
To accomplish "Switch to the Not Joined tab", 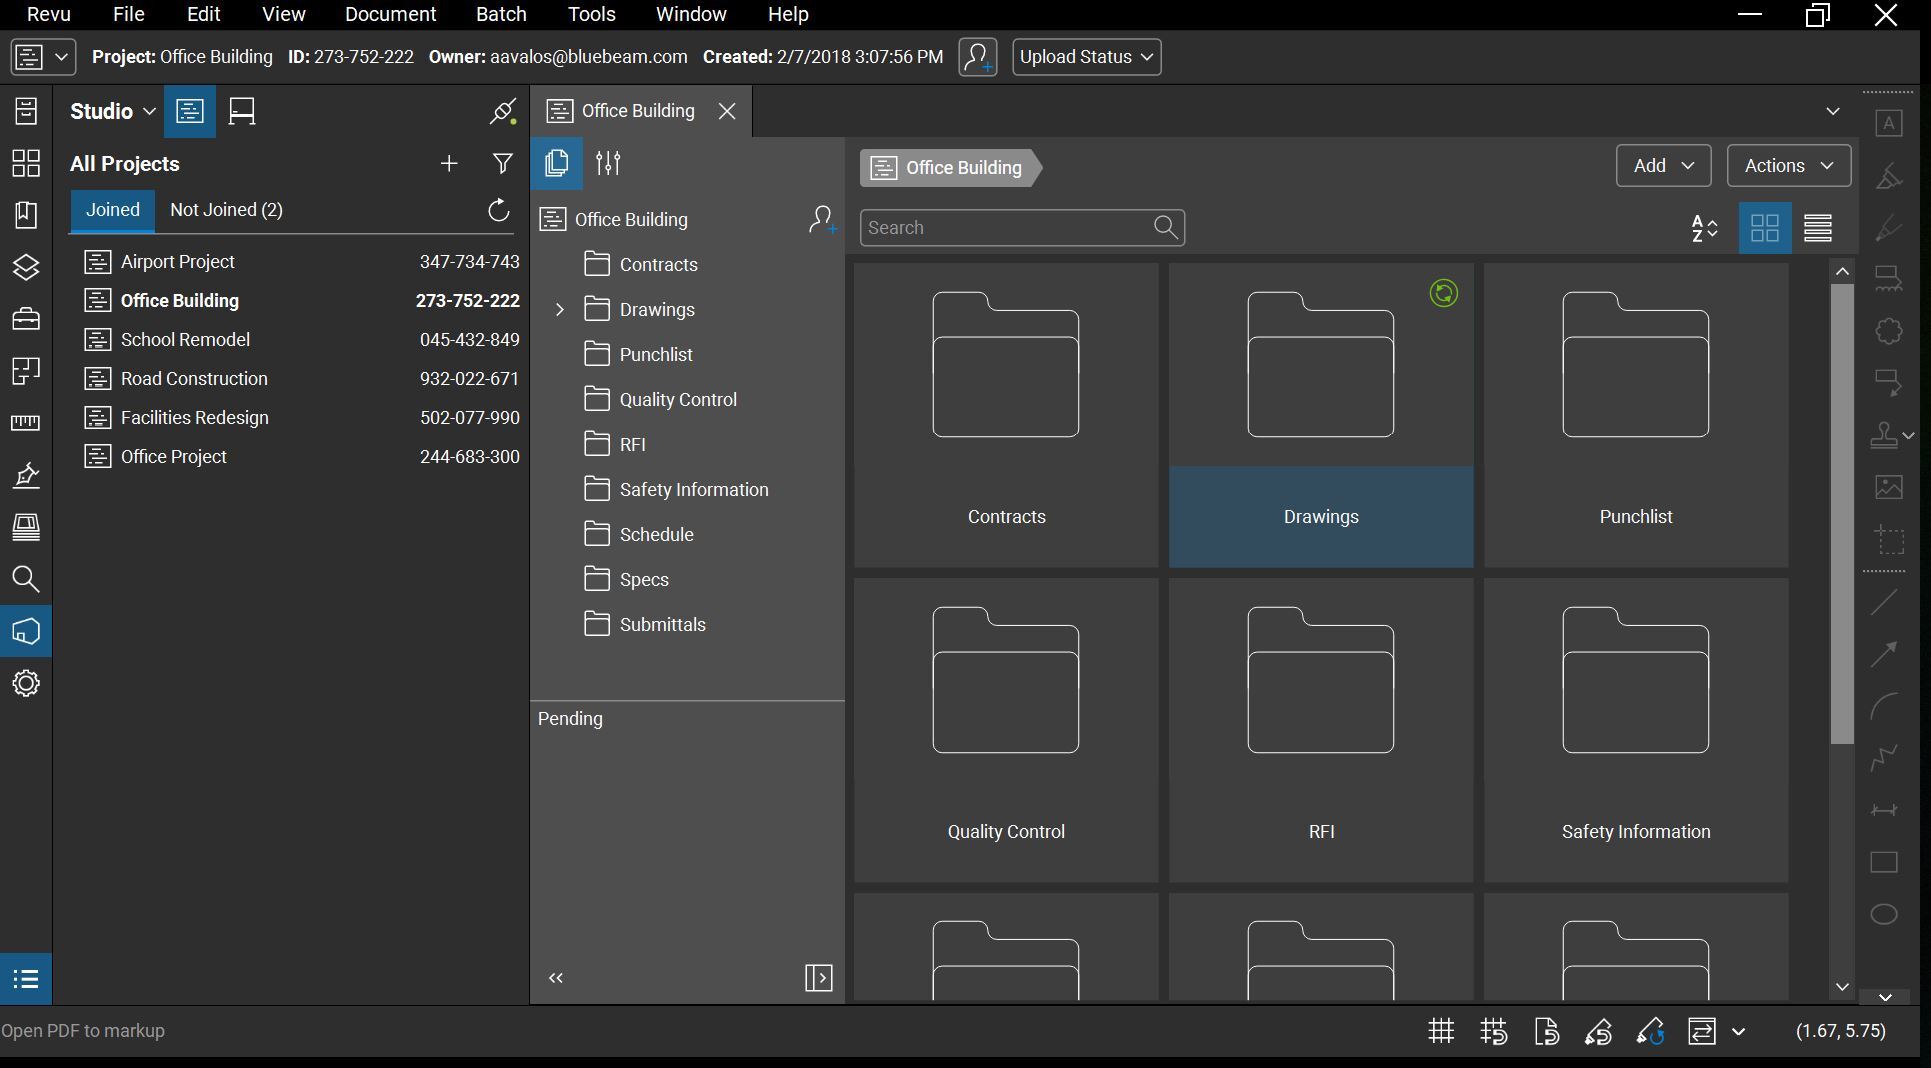I will click(x=226, y=210).
